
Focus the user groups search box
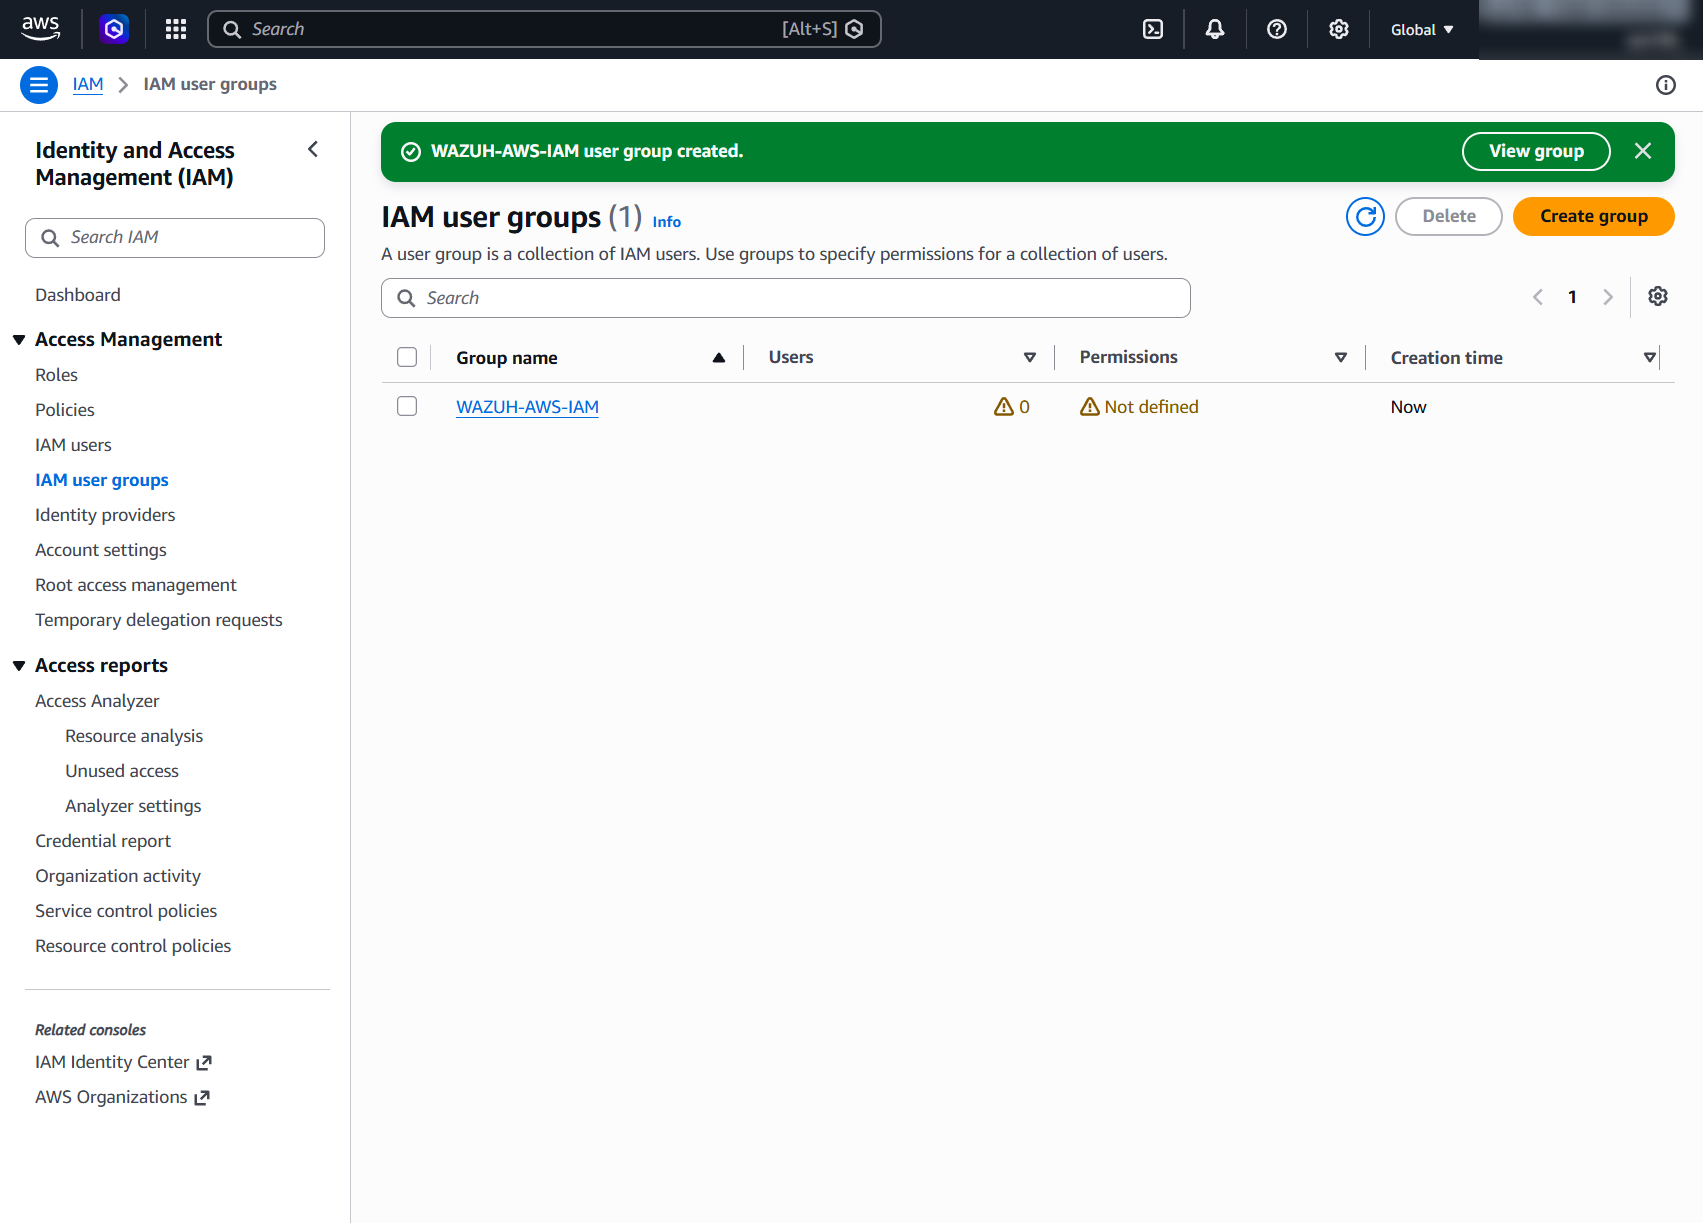pos(786,298)
